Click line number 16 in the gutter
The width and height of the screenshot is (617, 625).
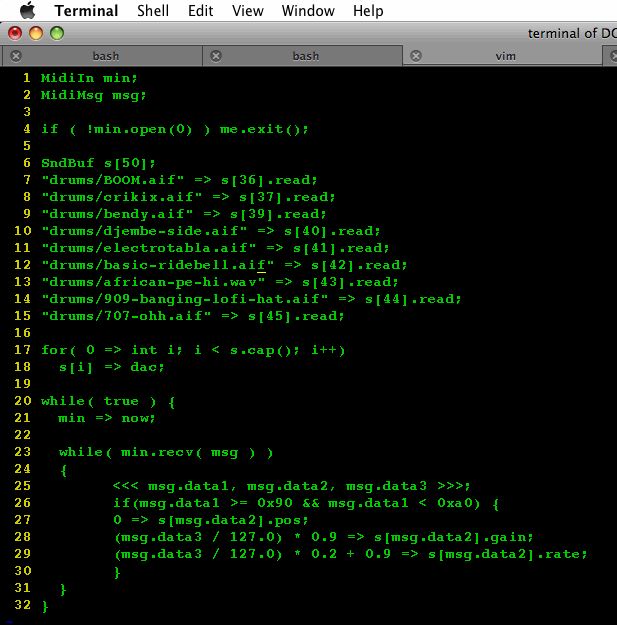click(22, 333)
